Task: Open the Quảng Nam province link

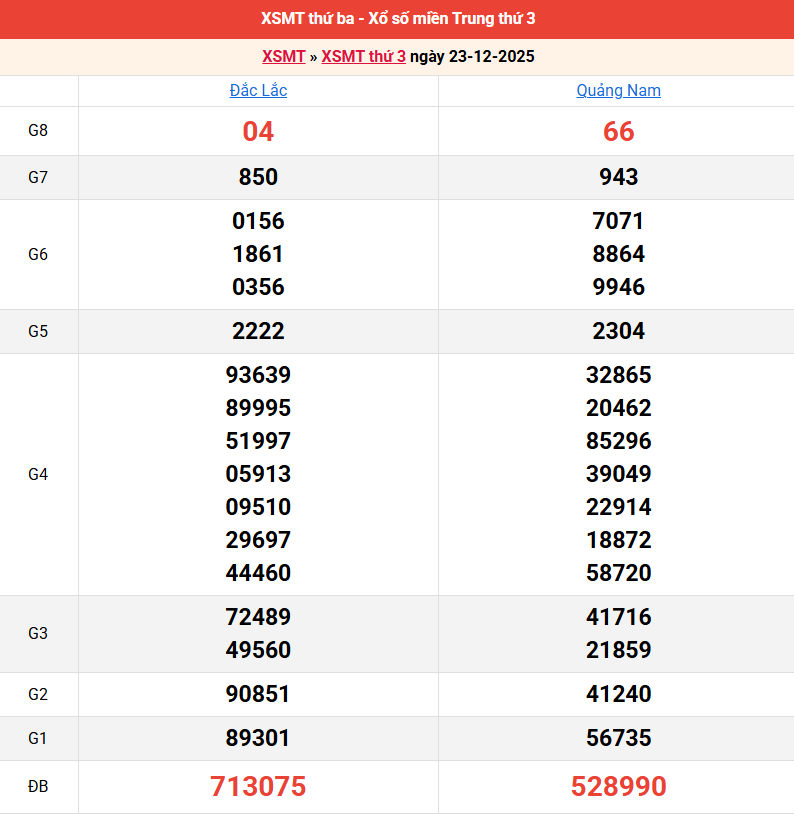Action: tap(618, 91)
